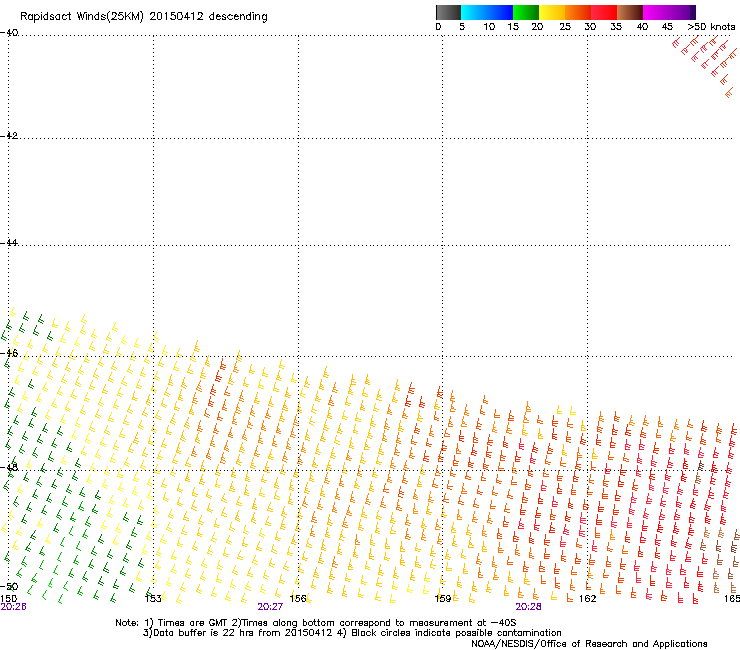Select the cyan 5-10 knots legend color

pos(474,12)
